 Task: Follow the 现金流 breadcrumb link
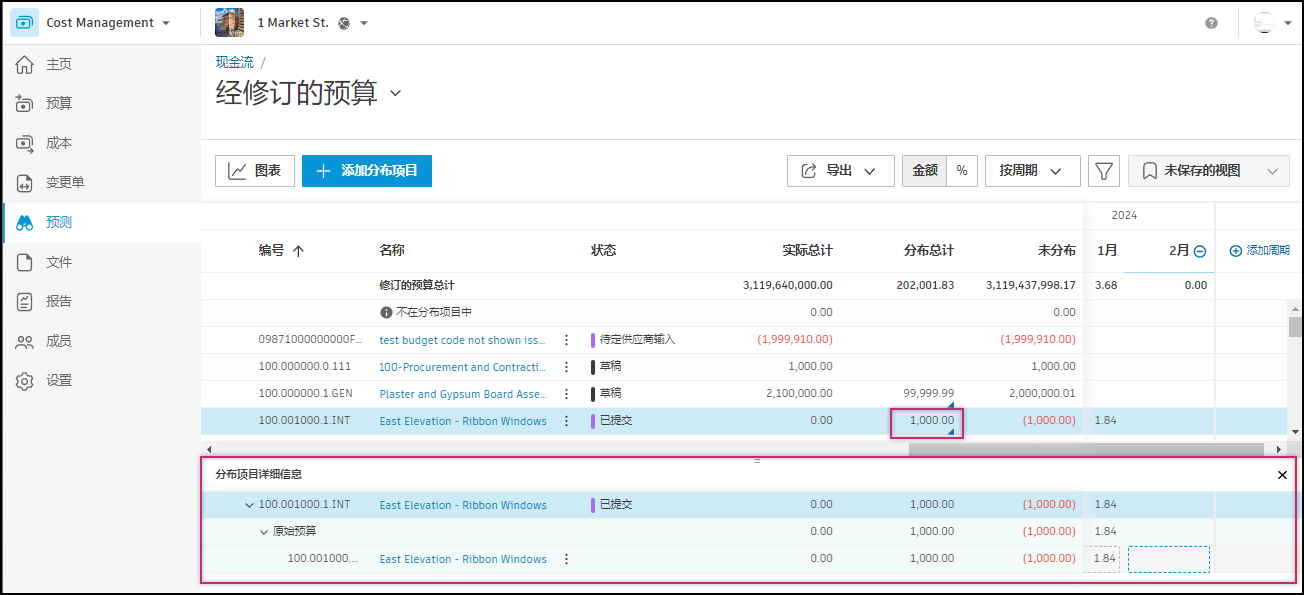232,61
